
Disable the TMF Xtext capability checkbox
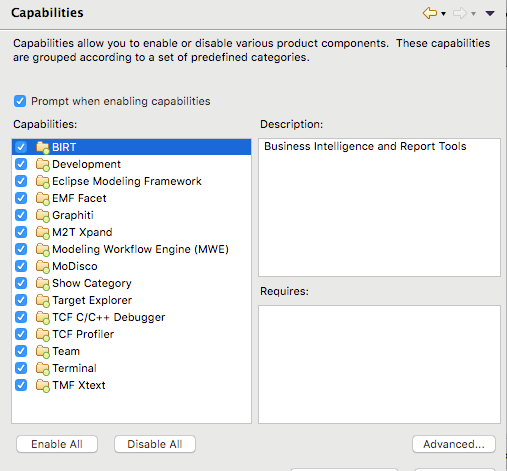pos(21,385)
